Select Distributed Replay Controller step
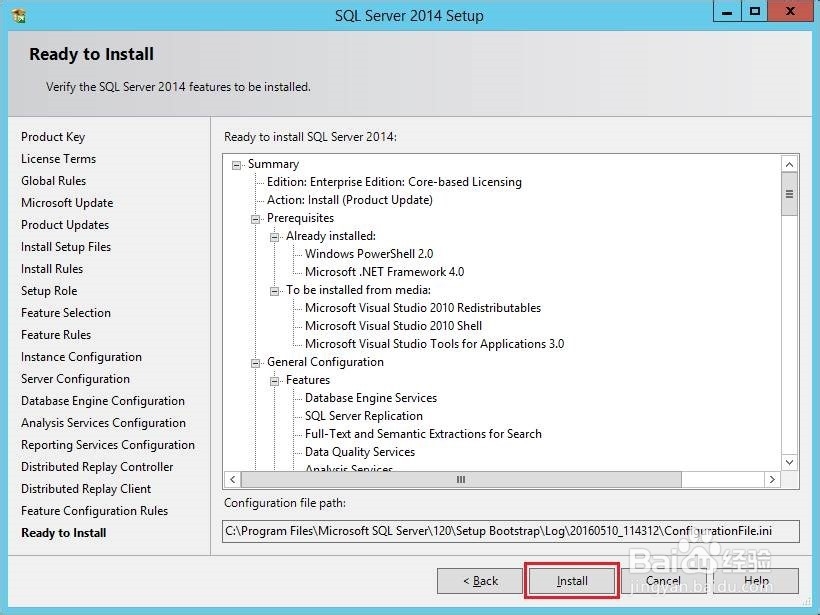The height and width of the screenshot is (615, 820). 97,467
